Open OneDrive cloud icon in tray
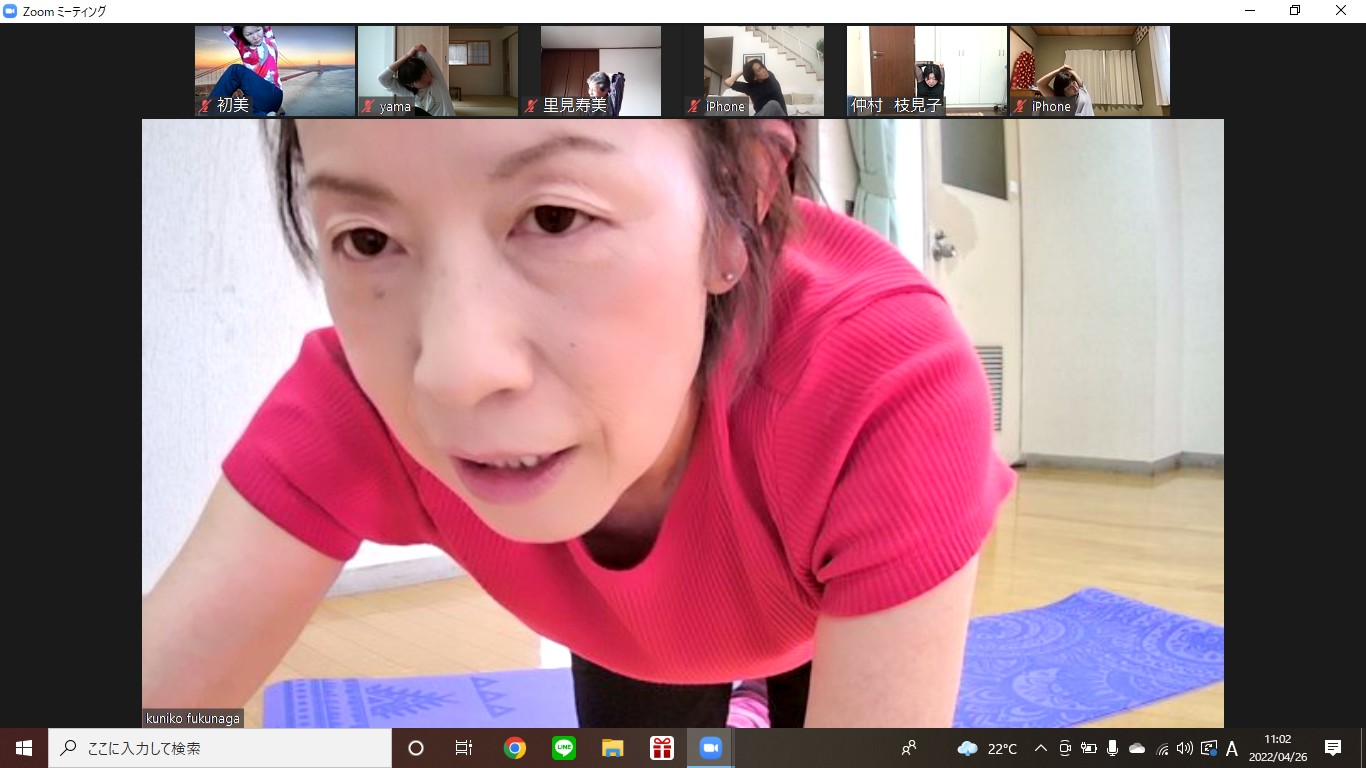 point(1137,748)
